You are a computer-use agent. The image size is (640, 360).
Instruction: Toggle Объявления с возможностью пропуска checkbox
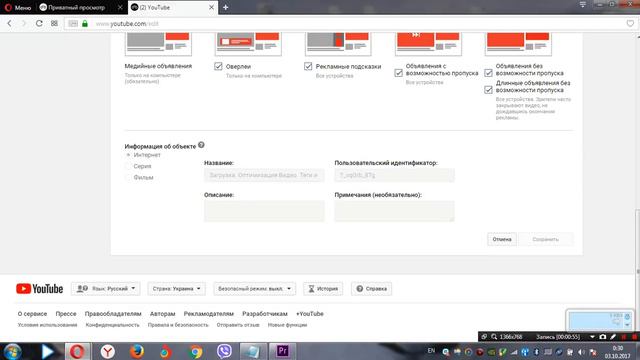(x=398, y=73)
